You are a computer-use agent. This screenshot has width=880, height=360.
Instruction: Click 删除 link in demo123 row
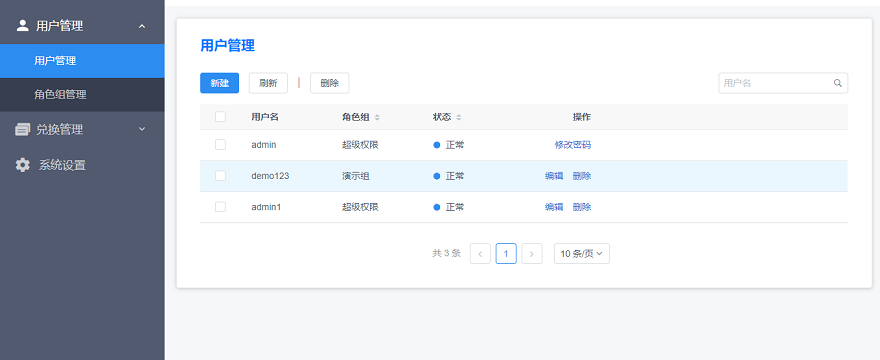[x=581, y=176]
